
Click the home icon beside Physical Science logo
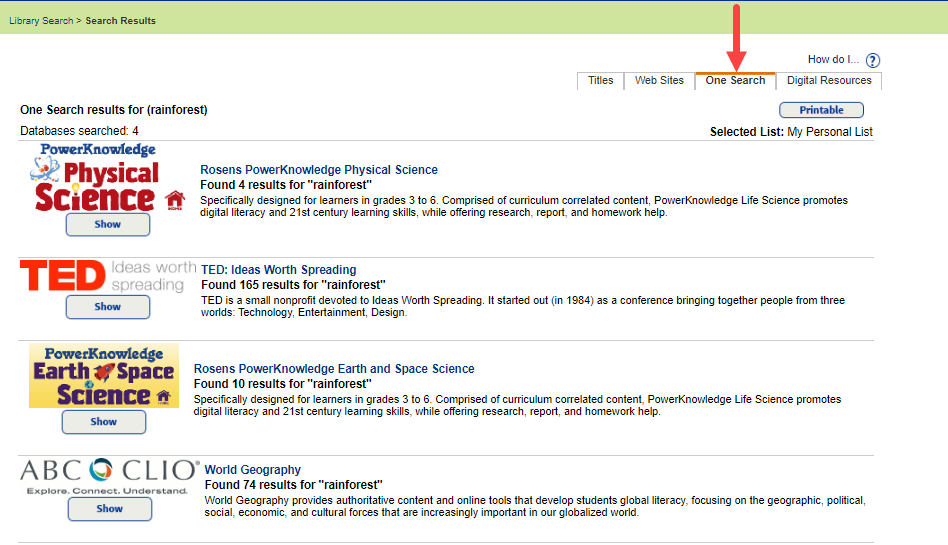(x=175, y=199)
